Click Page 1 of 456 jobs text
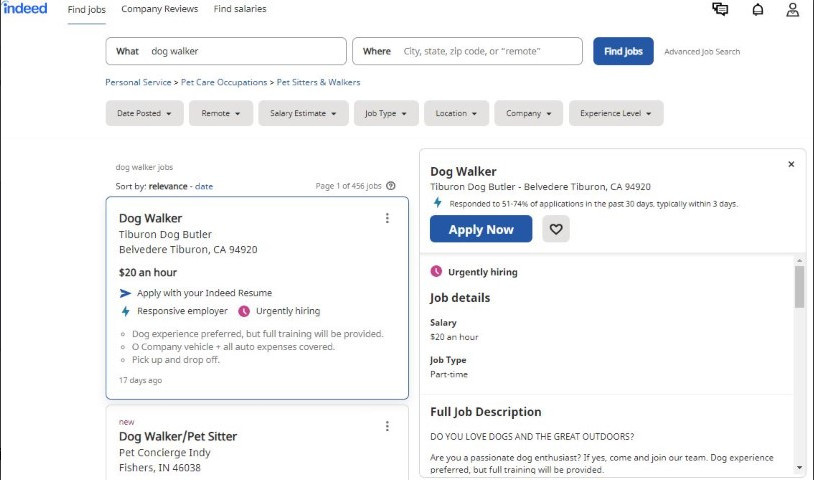 click(348, 186)
